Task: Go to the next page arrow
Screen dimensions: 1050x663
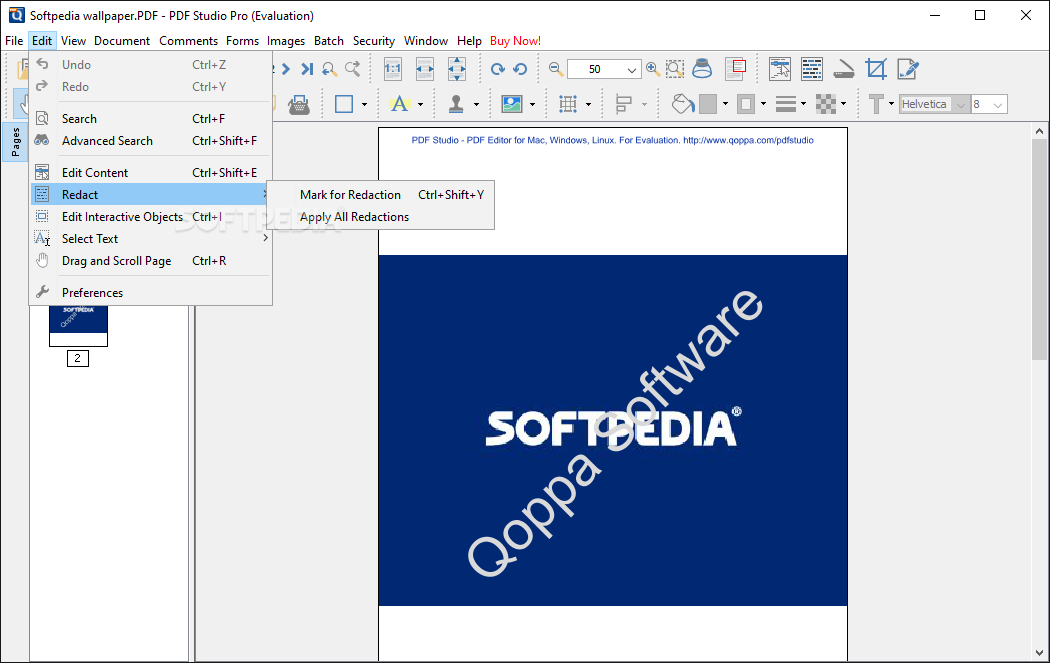Action: [286, 69]
